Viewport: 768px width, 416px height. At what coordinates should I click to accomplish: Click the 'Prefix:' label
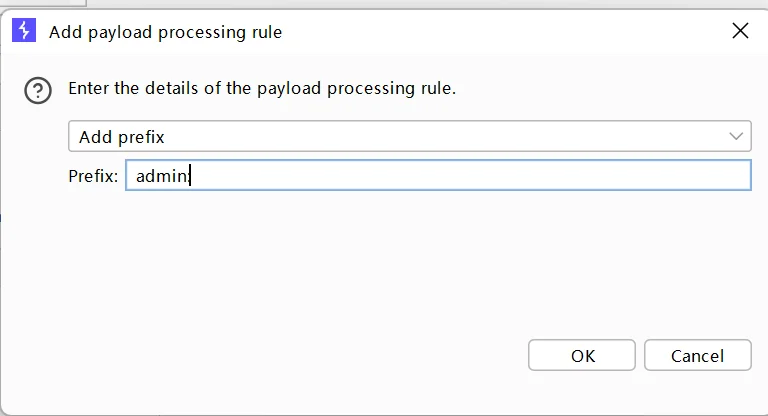point(93,176)
